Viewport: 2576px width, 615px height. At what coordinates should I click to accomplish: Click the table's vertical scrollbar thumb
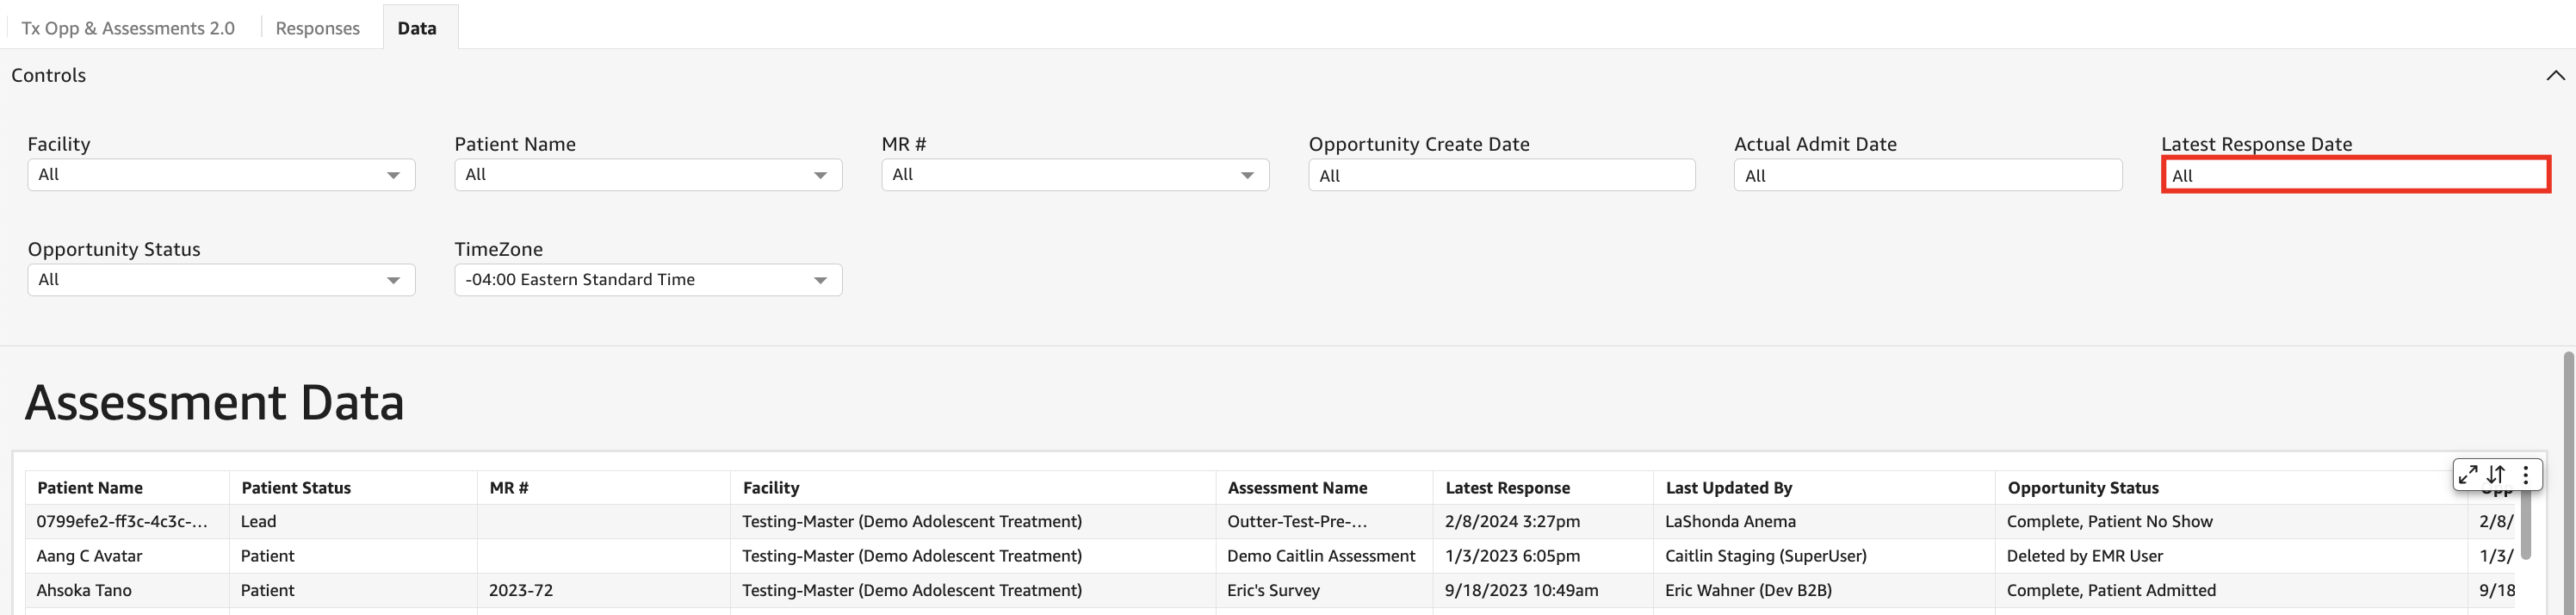tap(2525, 525)
